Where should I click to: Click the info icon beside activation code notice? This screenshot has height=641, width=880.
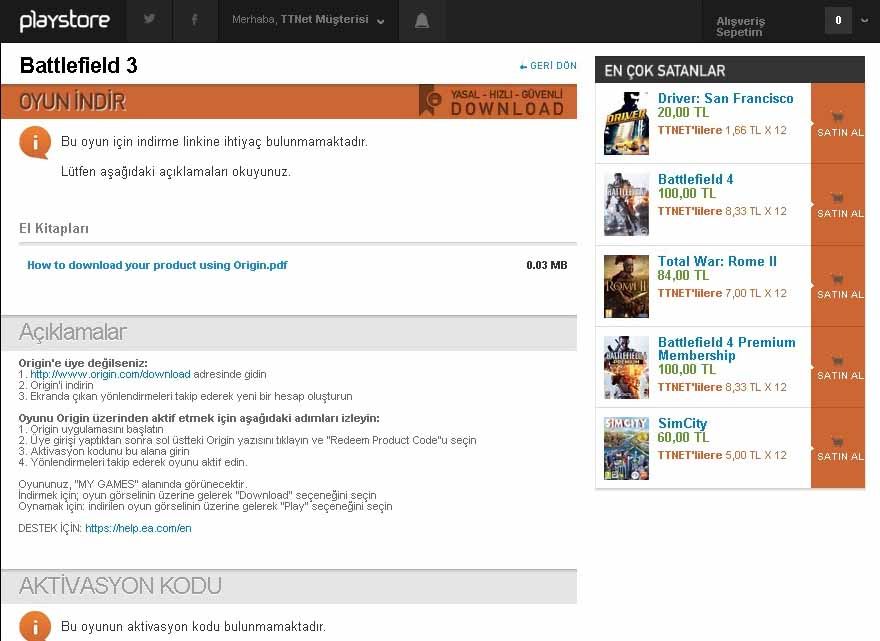[35, 626]
